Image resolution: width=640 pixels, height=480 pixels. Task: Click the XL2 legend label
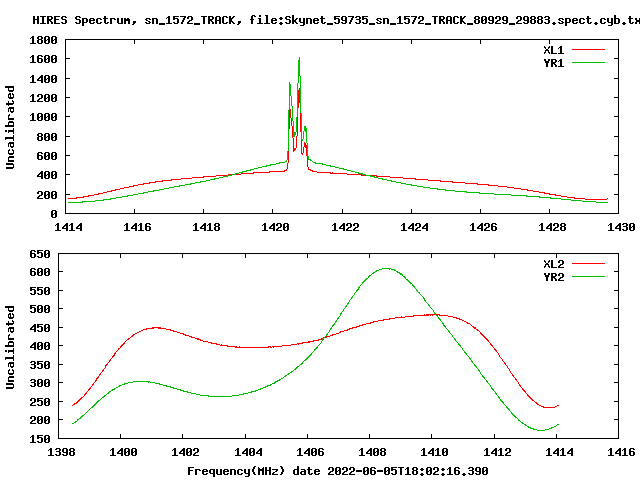pyautogui.click(x=553, y=264)
